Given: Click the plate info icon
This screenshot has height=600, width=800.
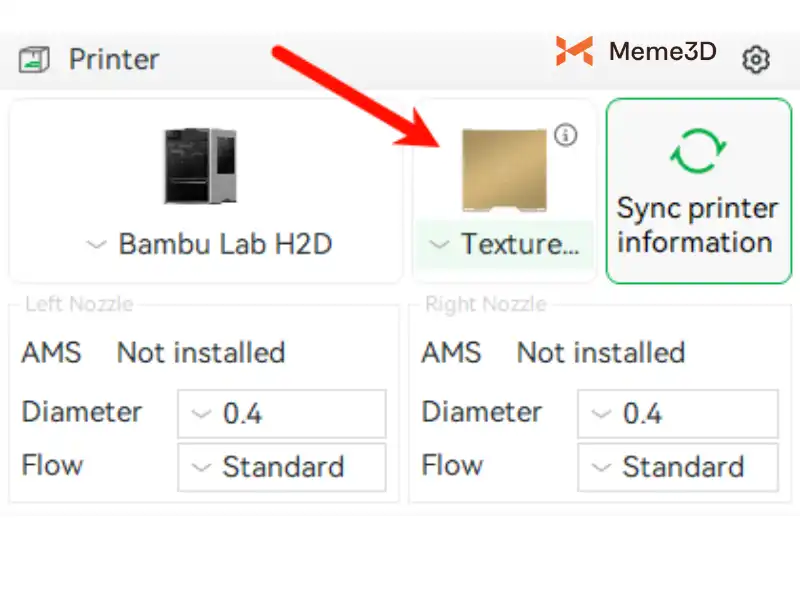Looking at the screenshot, I should [566, 135].
